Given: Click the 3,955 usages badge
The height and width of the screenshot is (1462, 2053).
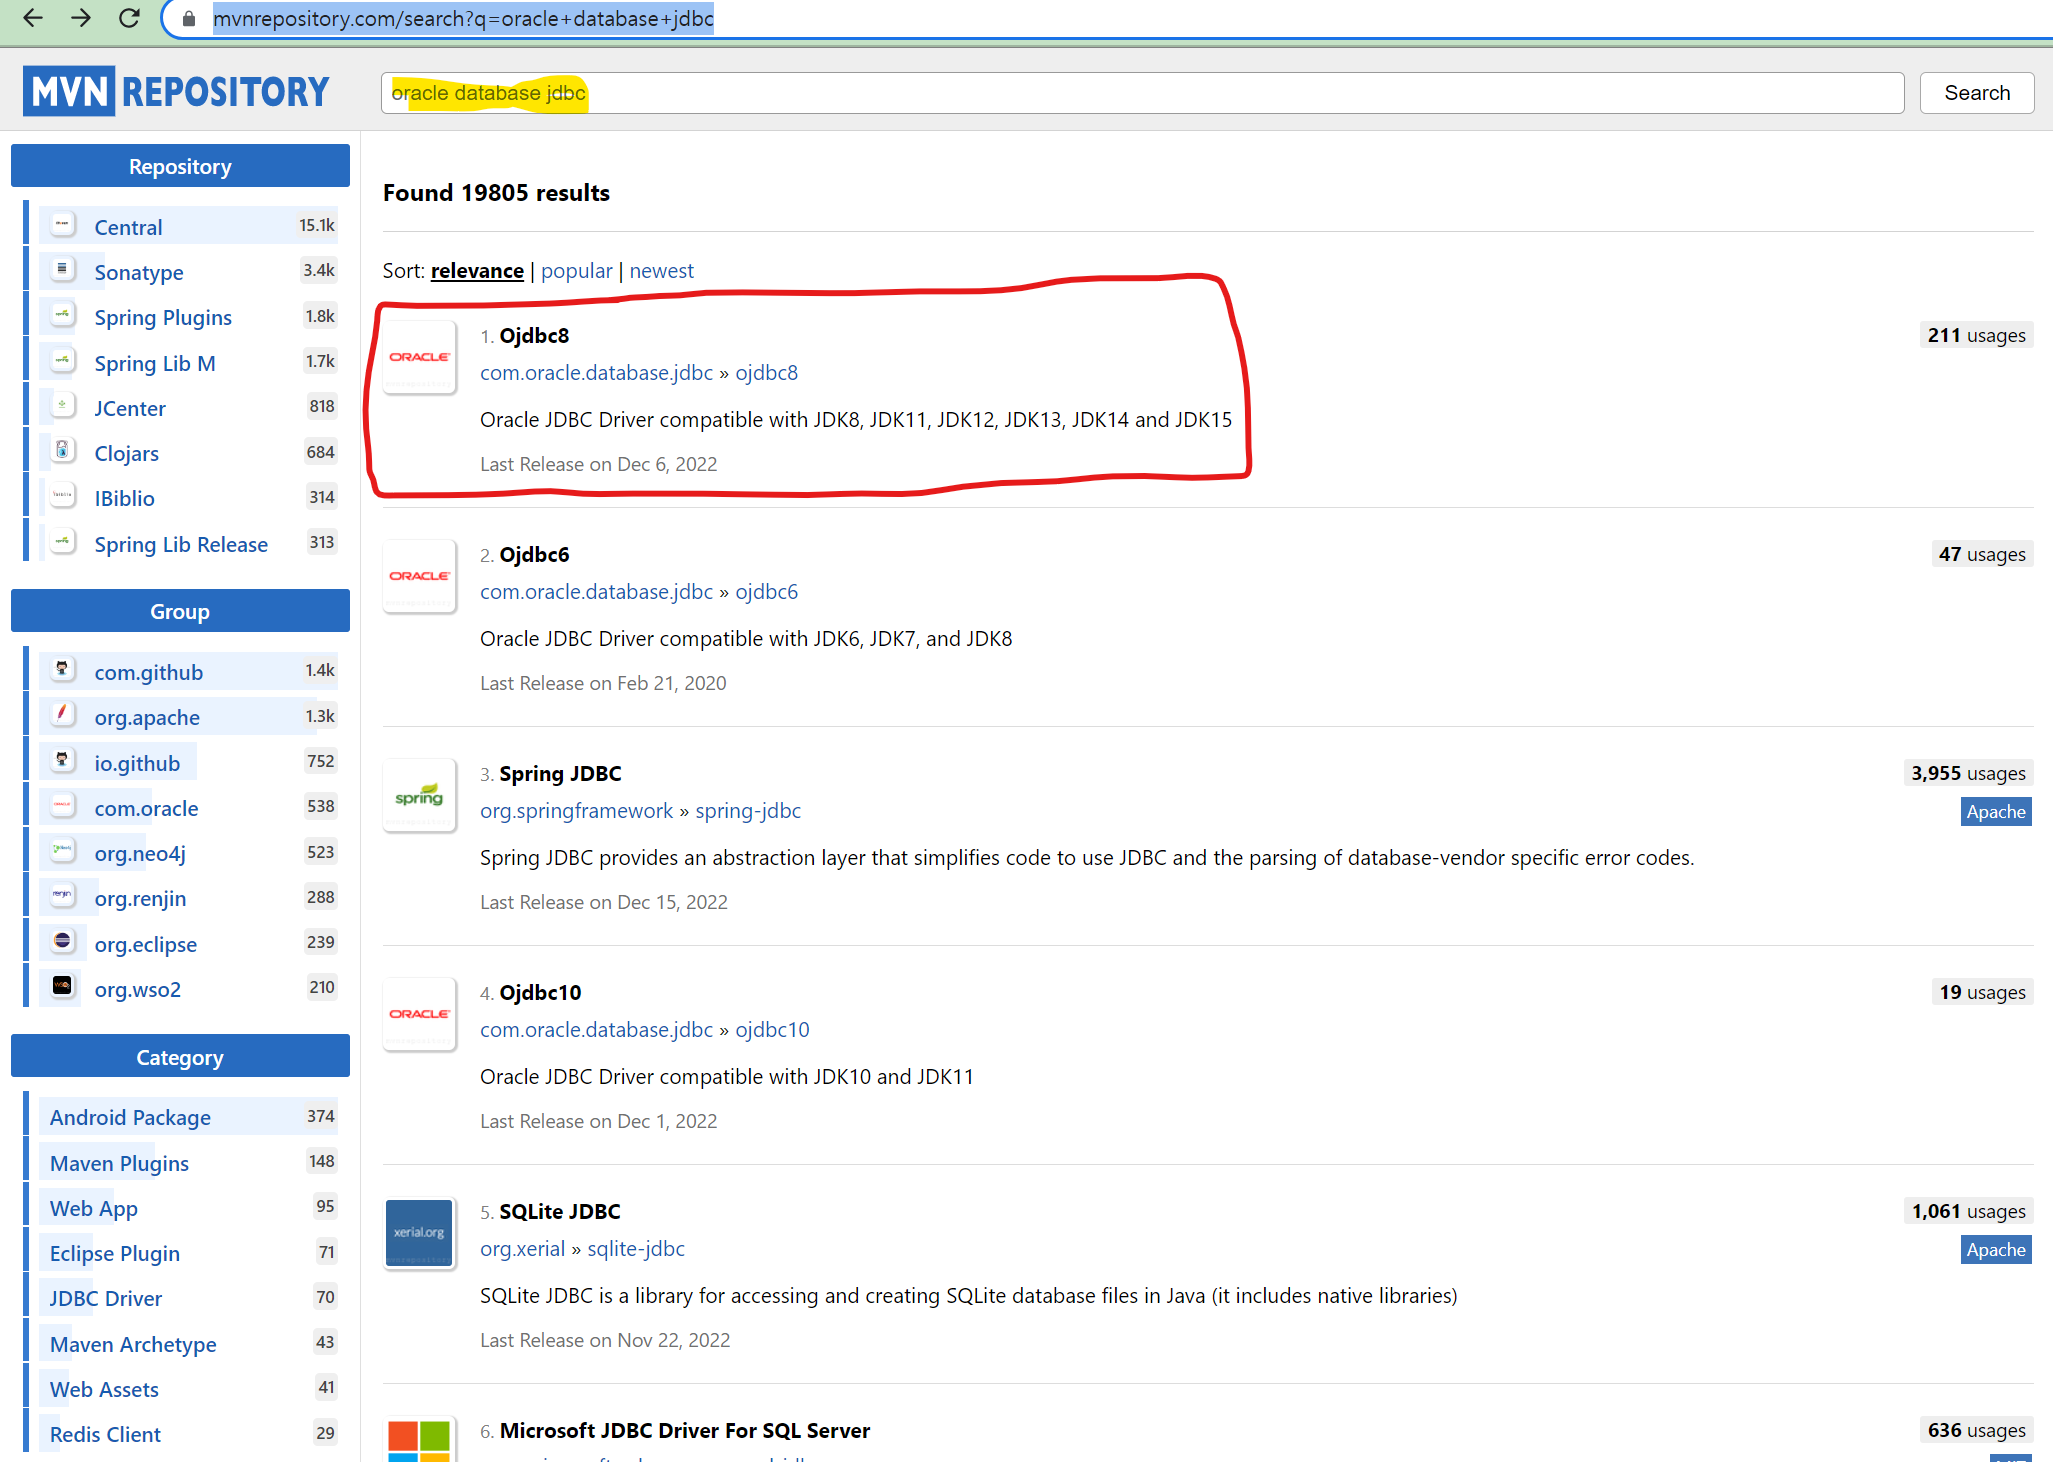Looking at the screenshot, I should pyautogui.click(x=1967, y=774).
